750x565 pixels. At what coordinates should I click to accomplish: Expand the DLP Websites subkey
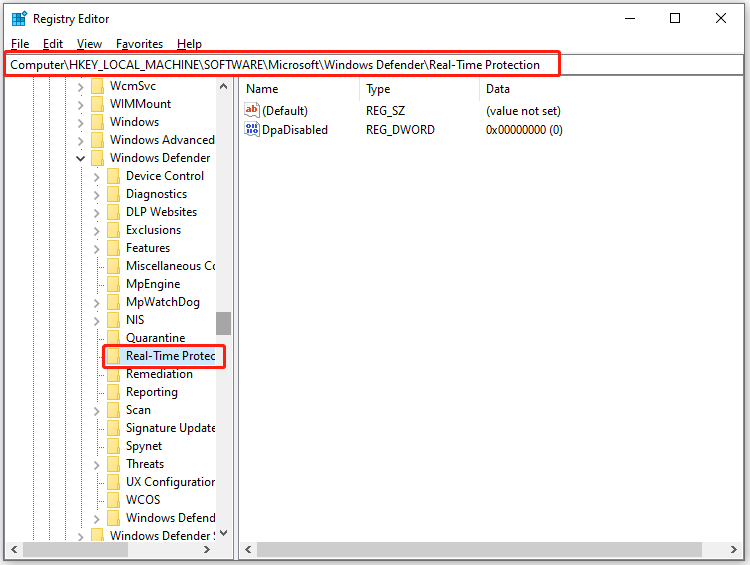[97, 213]
